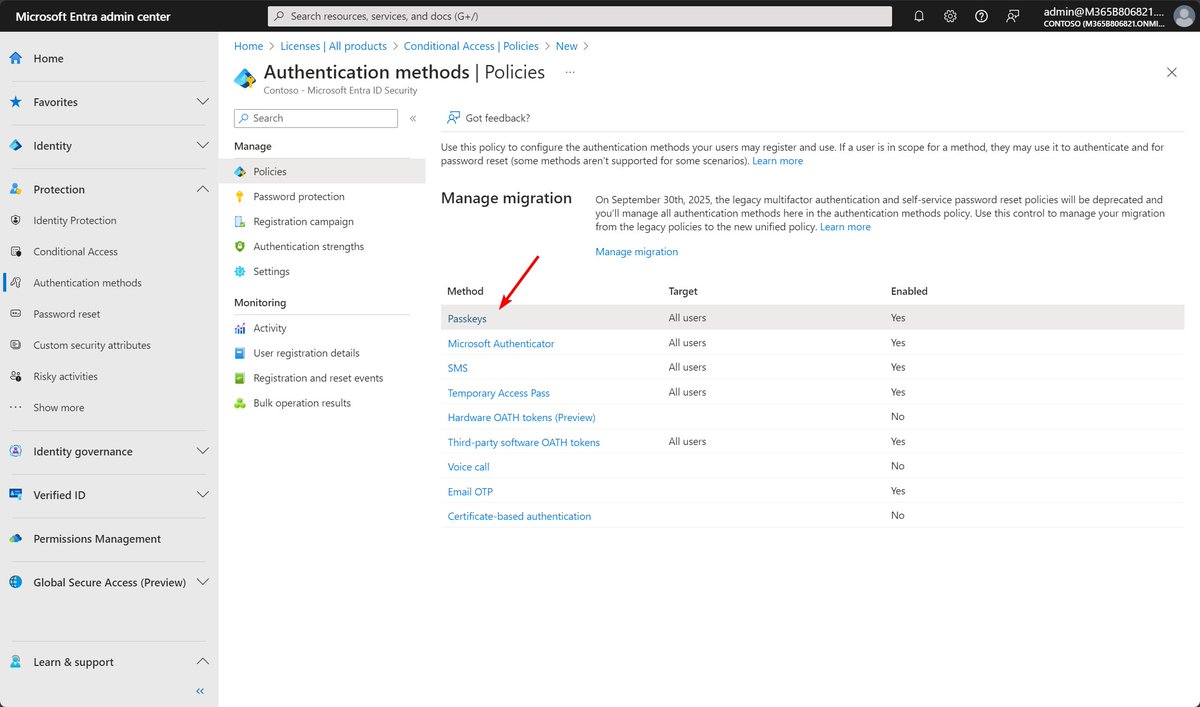
Task: Collapse the Learn & support chevron
Action: click(203, 662)
